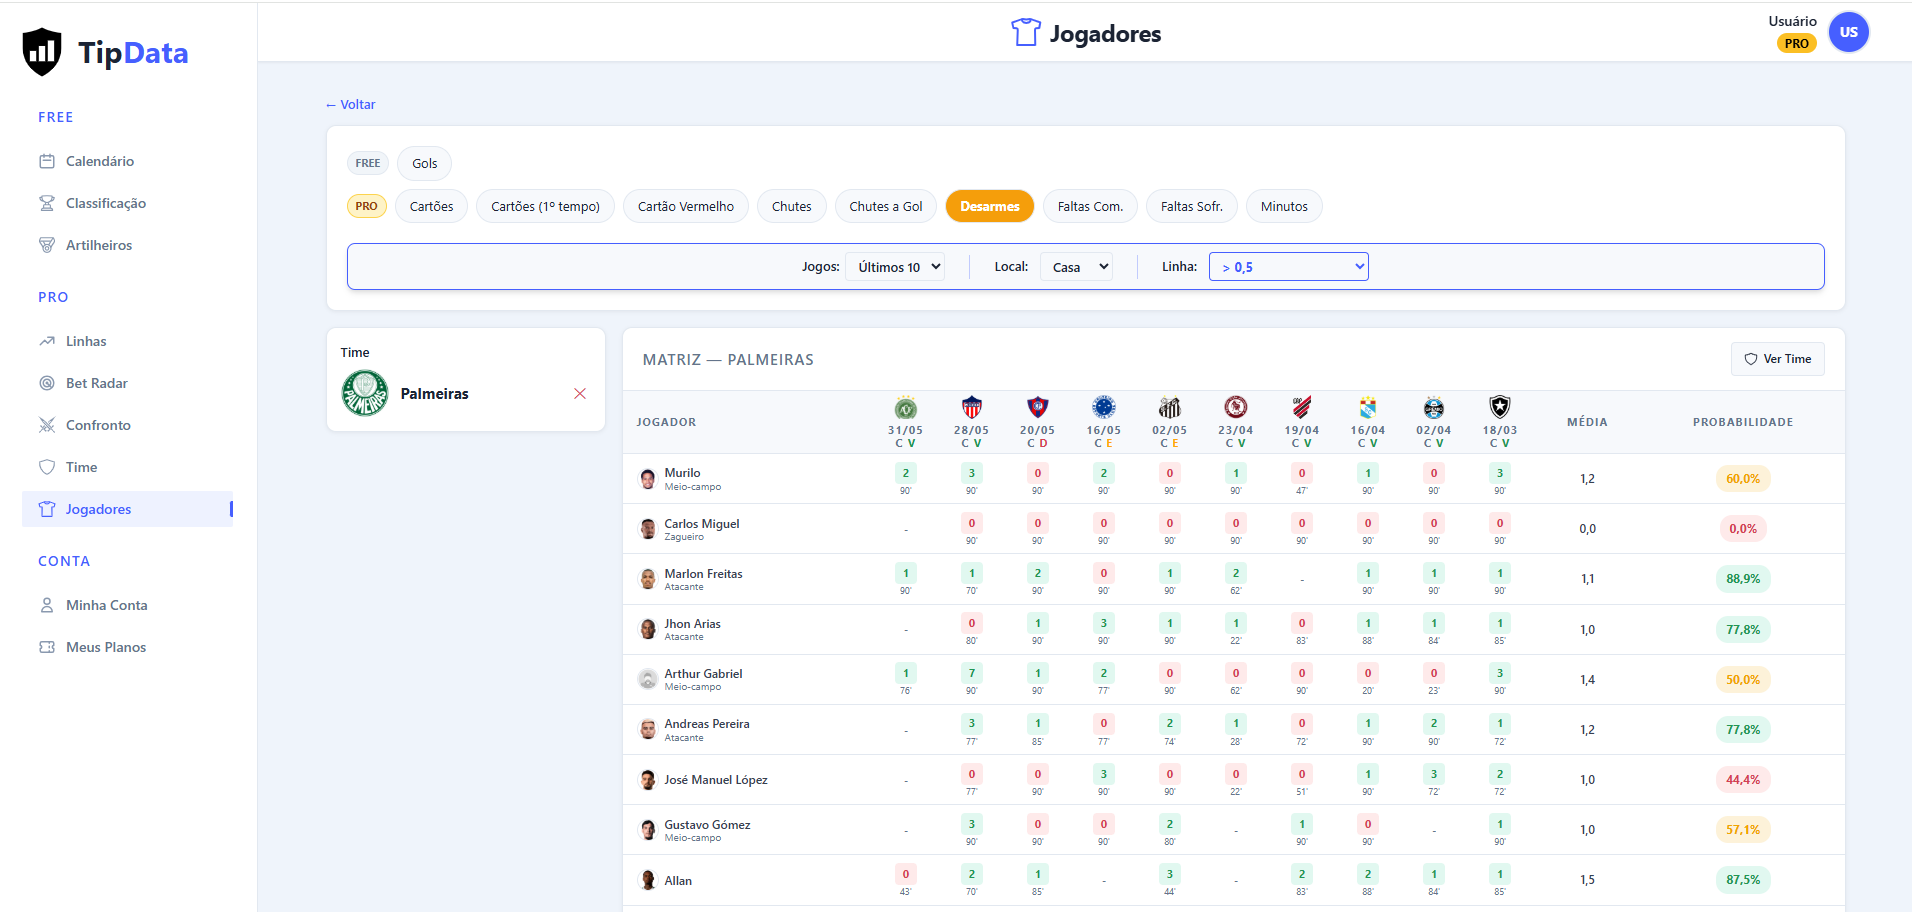Select the Desarmes stat filter
The width and height of the screenshot is (1912, 912).
(989, 206)
